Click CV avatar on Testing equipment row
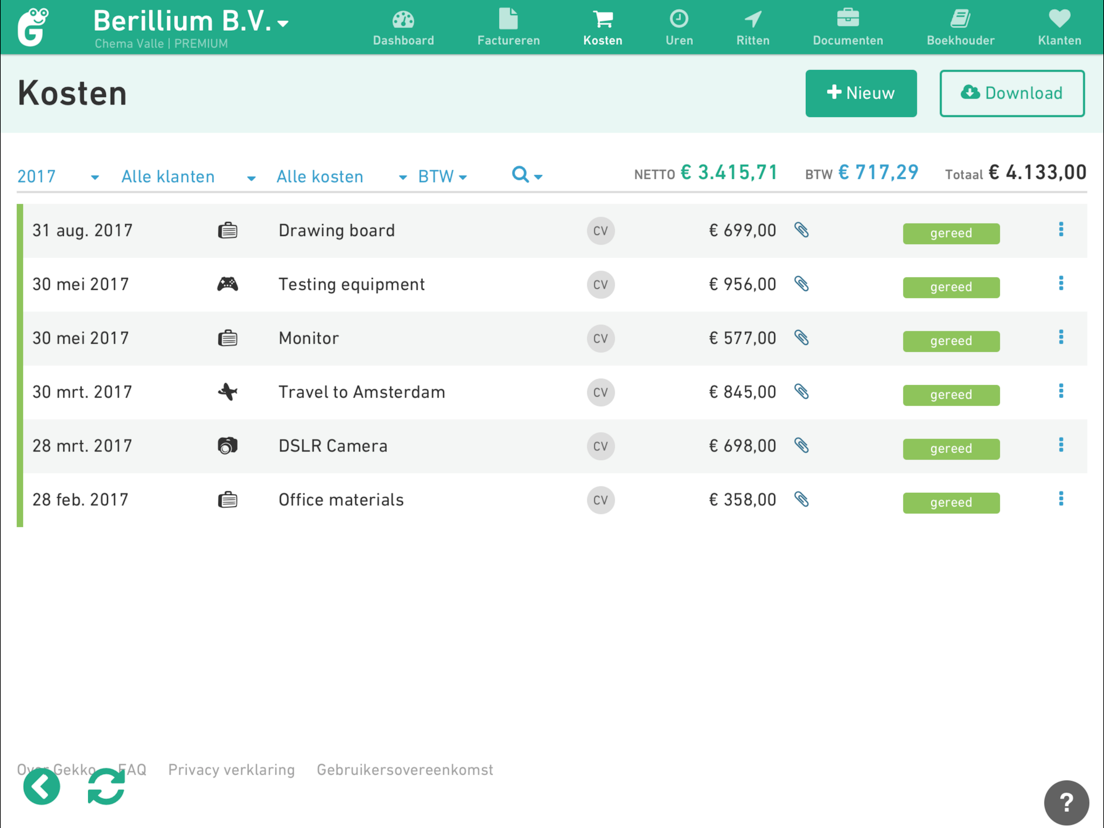Viewport: 1104px width, 828px height. tap(601, 284)
